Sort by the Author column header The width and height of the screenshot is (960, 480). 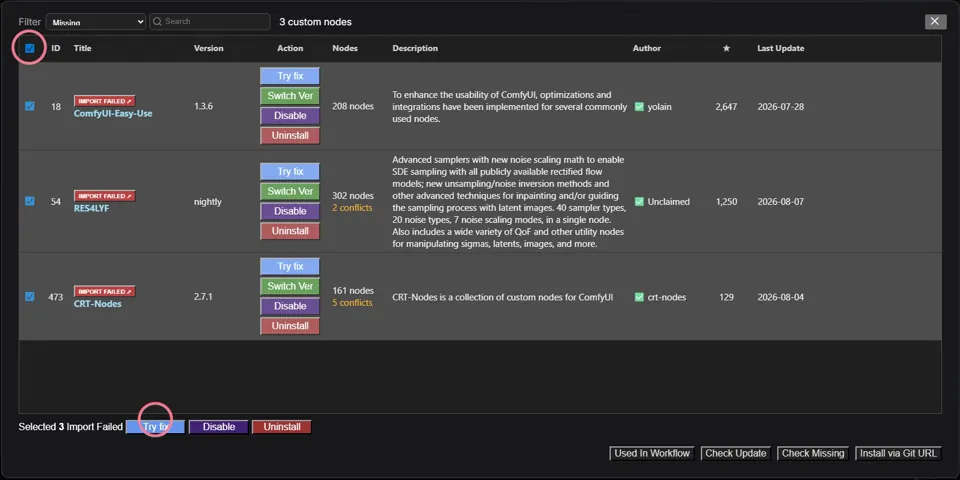(x=647, y=48)
